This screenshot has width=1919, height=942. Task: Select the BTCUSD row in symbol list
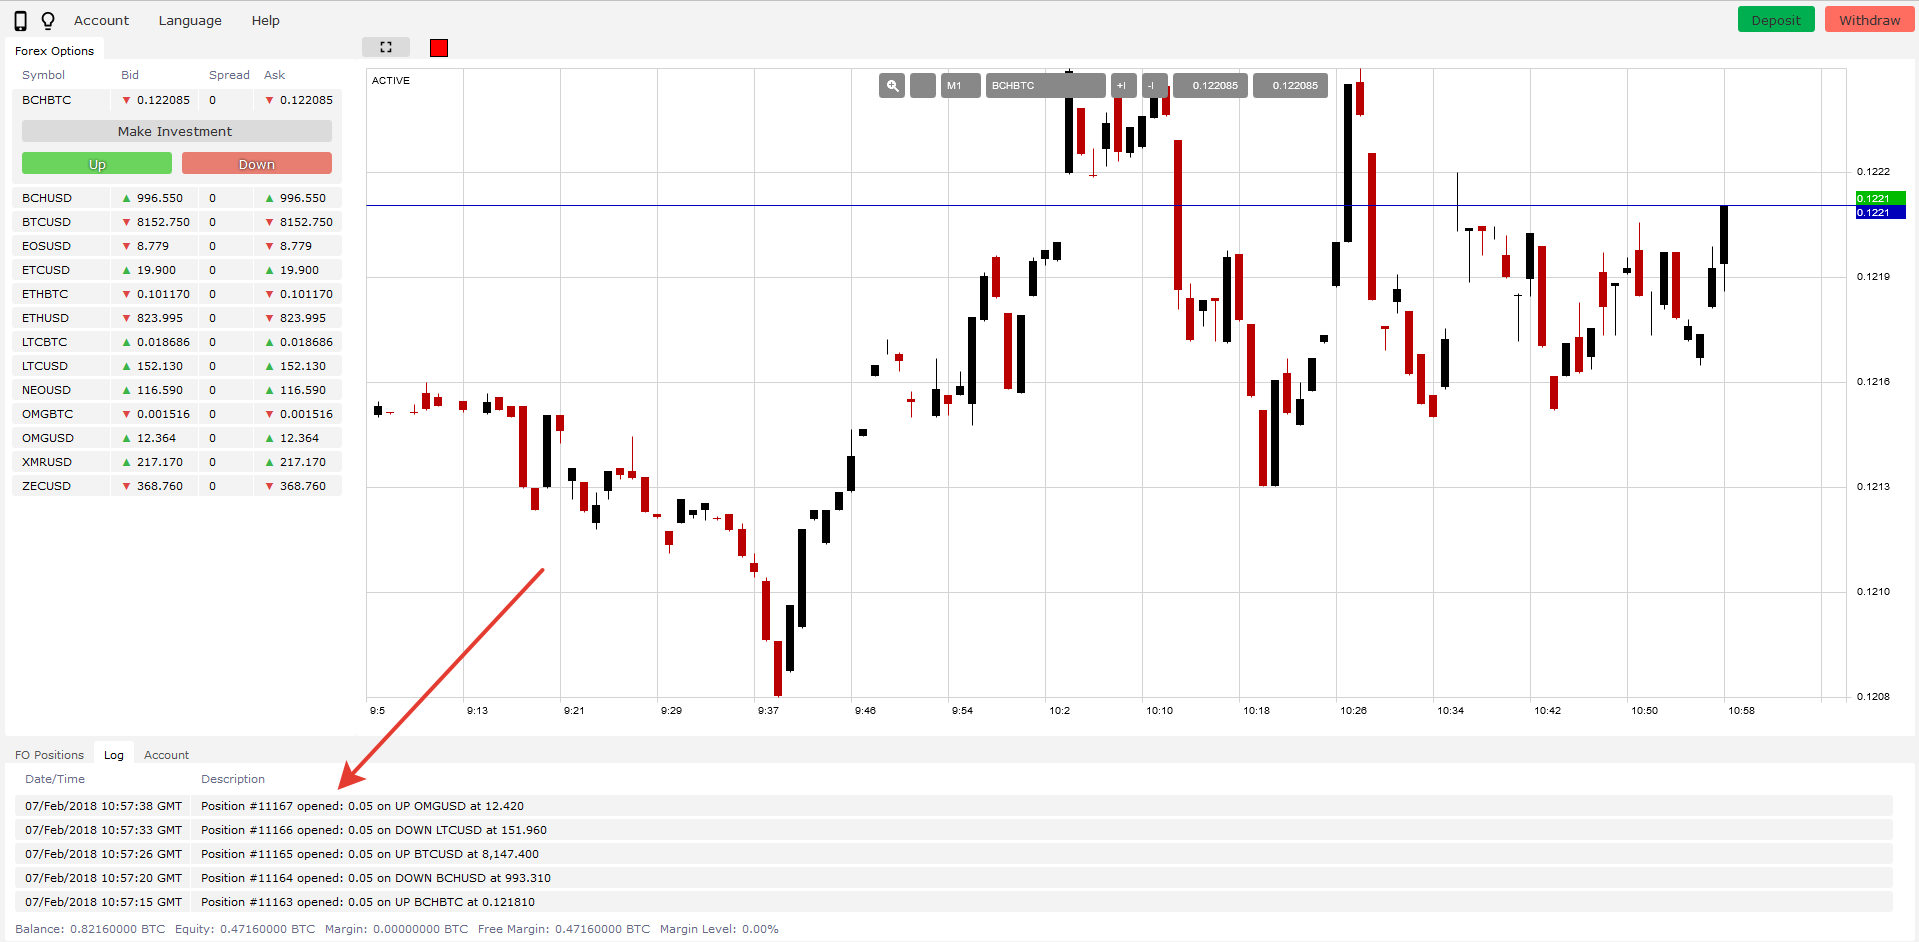tap(47, 222)
